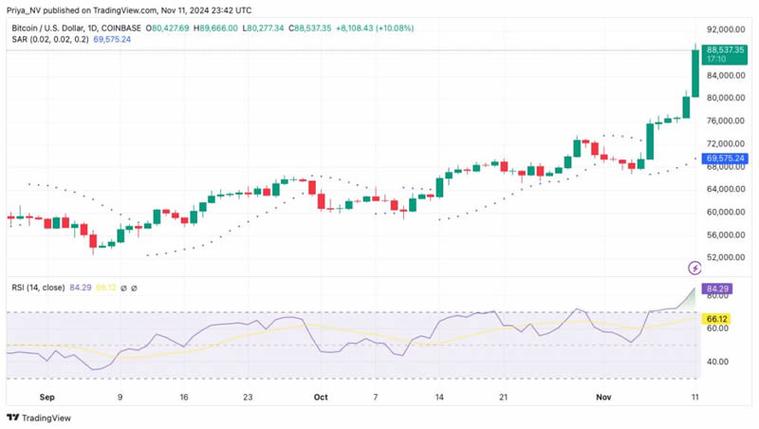Click the TradingView logo at bottom left

click(x=39, y=418)
